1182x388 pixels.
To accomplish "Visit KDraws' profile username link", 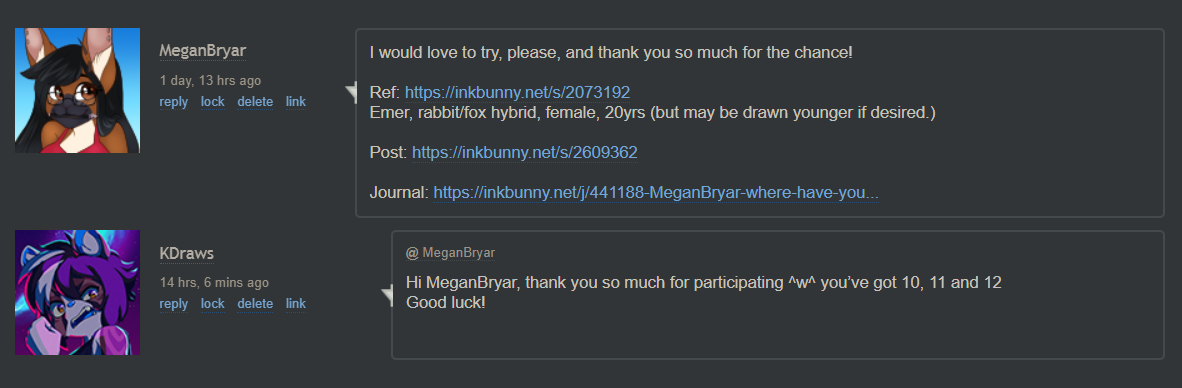I will [x=187, y=254].
